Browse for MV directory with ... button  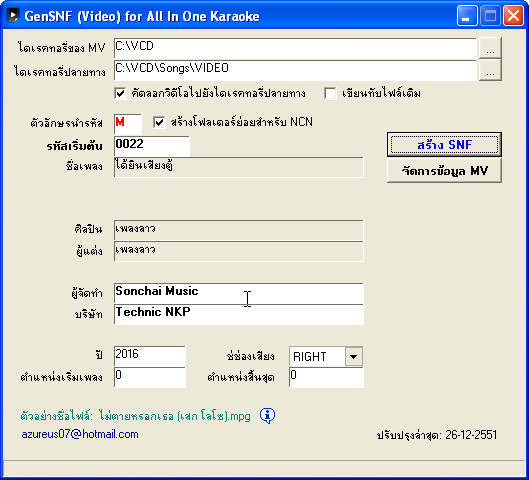490,49
